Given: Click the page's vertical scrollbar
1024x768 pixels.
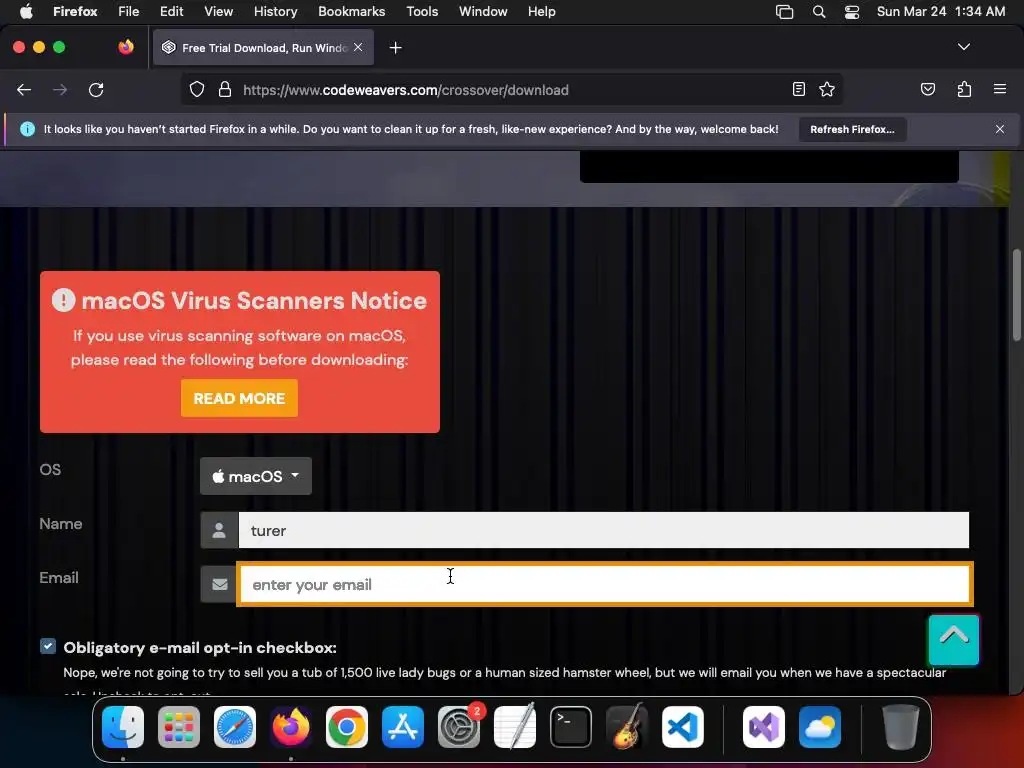Looking at the screenshot, I should coord(1016,294).
